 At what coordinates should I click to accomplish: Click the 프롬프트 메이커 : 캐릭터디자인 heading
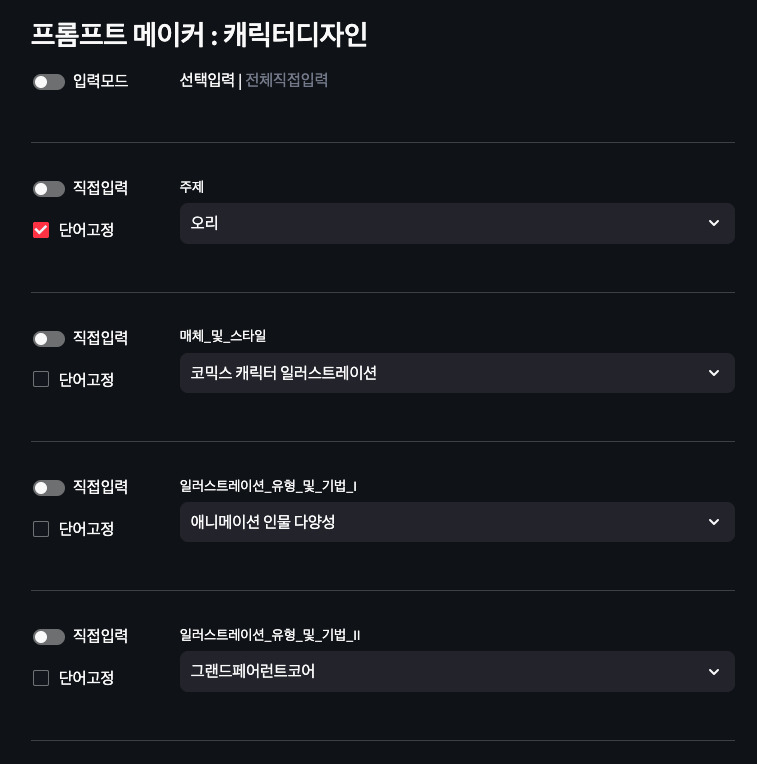pyautogui.click(x=199, y=35)
